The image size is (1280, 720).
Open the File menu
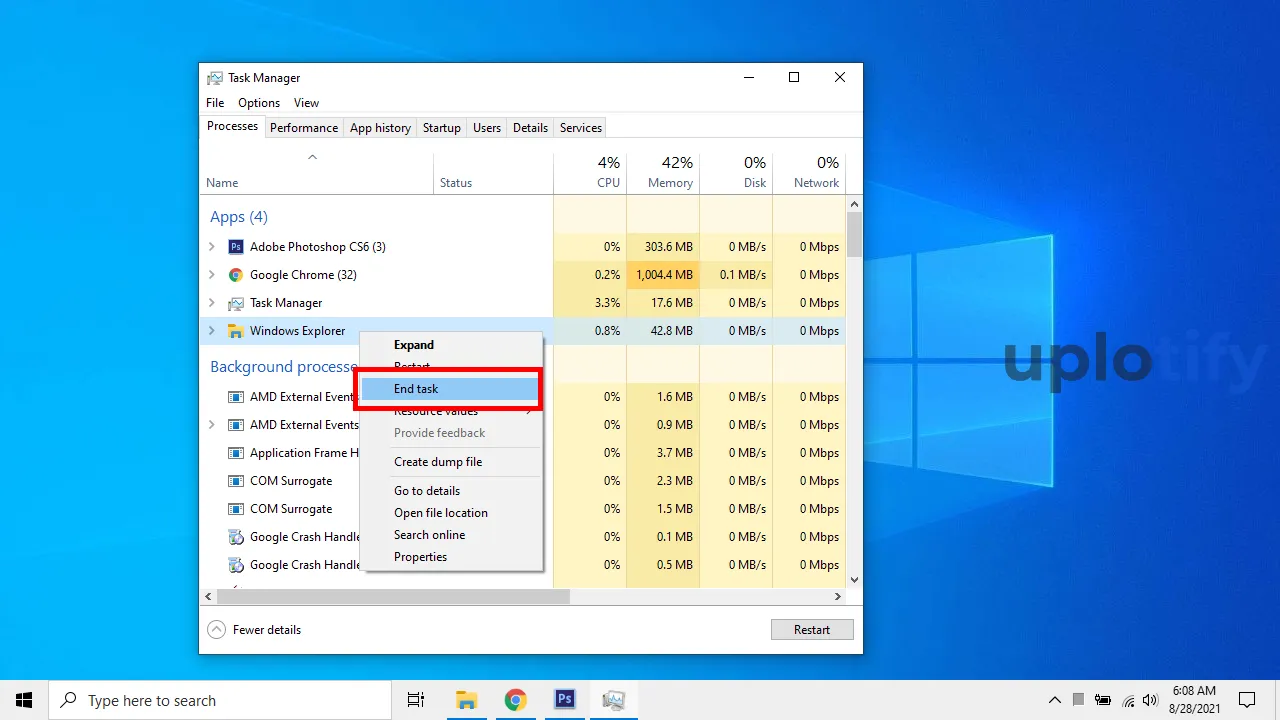tap(215, 103)
